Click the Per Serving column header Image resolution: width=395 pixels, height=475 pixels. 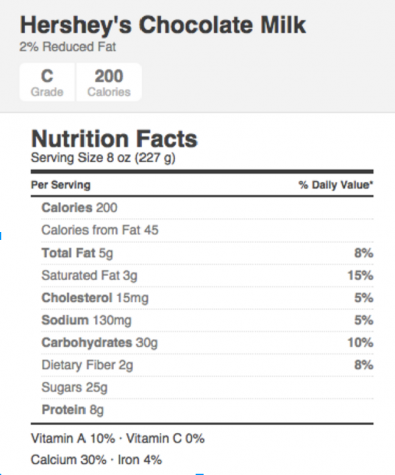(61, 185)
